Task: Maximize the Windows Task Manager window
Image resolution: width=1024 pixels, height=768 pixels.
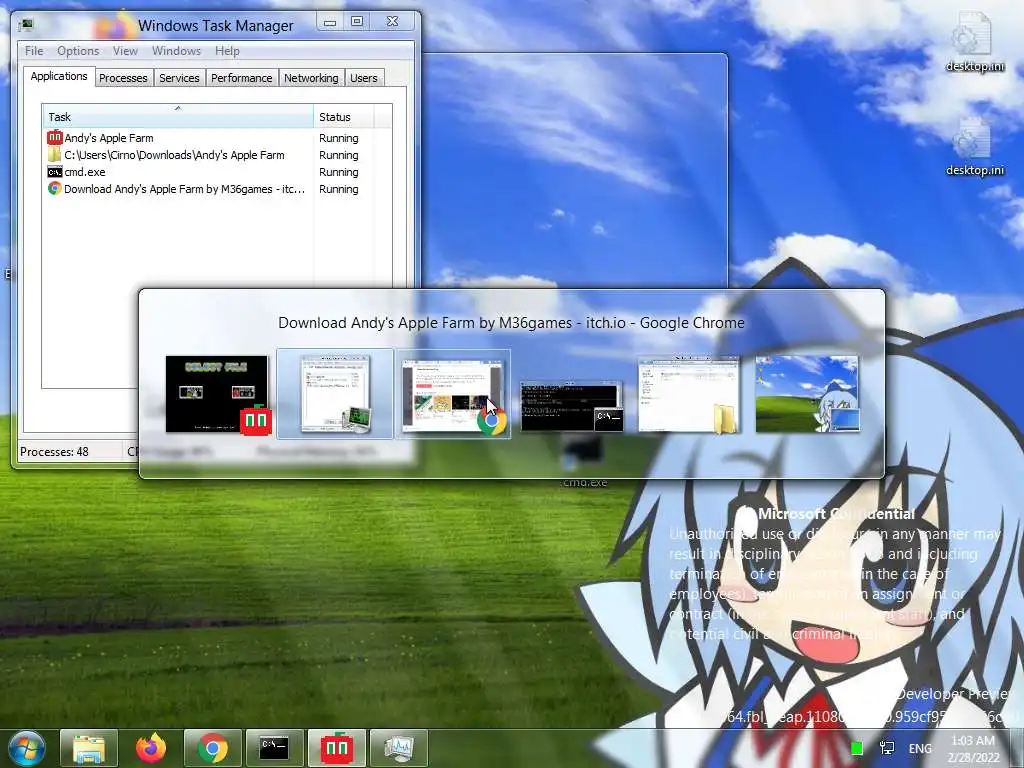Action: 357,22
